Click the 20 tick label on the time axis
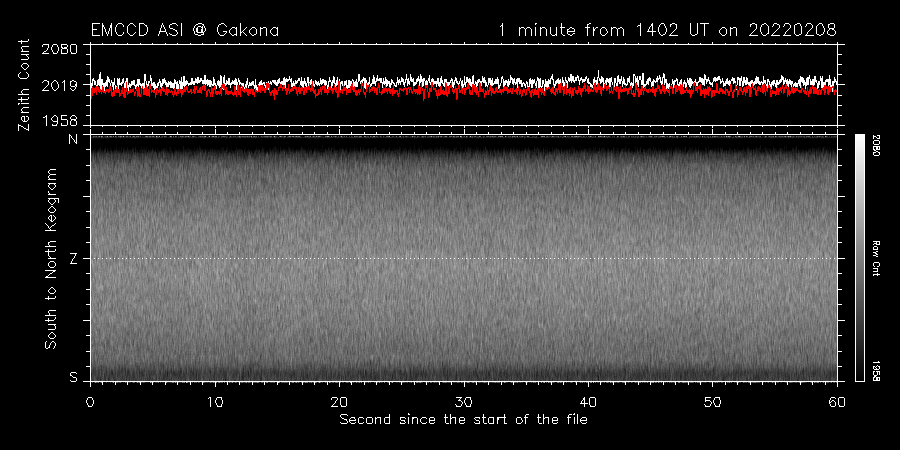Image resolution: width=900 pixels, height=450 pixels. coord(339,401)
